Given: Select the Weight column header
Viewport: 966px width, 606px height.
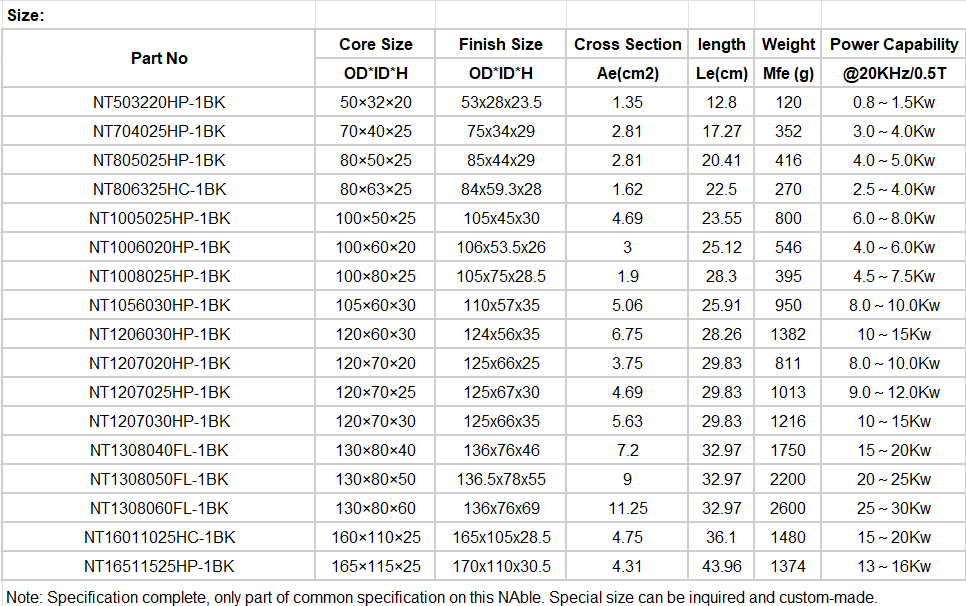Looking at the screenshot, I should coord(788,44).
